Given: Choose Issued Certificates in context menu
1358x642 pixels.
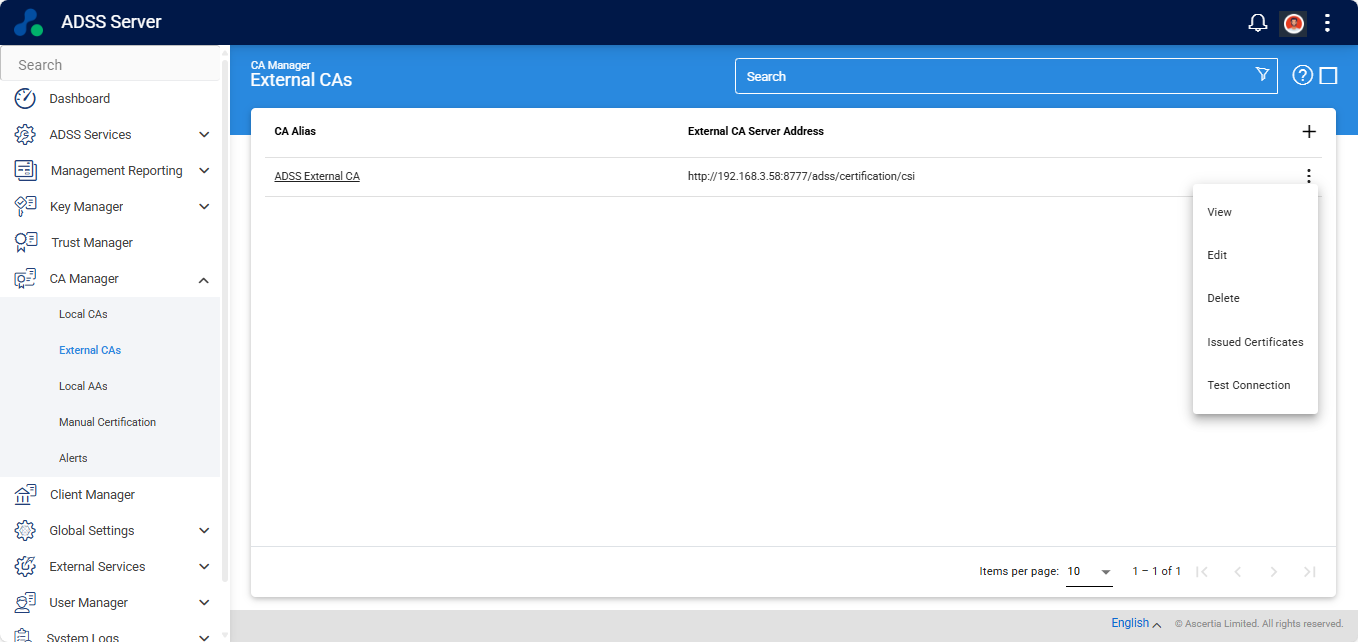Looking at the screenshot, I should click(x=1254, y=342).
